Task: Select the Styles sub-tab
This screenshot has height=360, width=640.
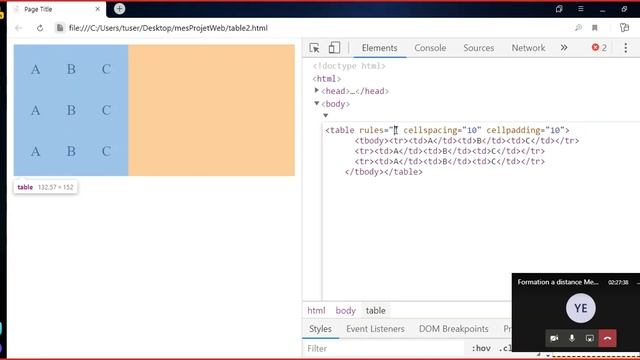Action: [x=320, y=329]
